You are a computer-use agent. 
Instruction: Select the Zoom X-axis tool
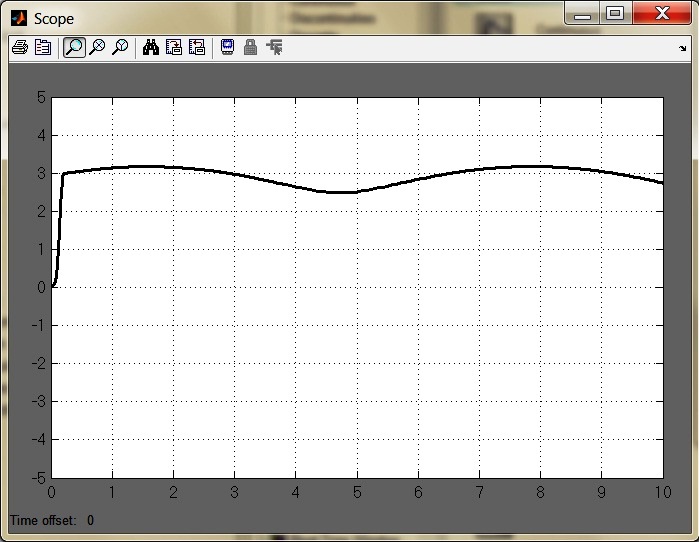click(x=97, y=47)
